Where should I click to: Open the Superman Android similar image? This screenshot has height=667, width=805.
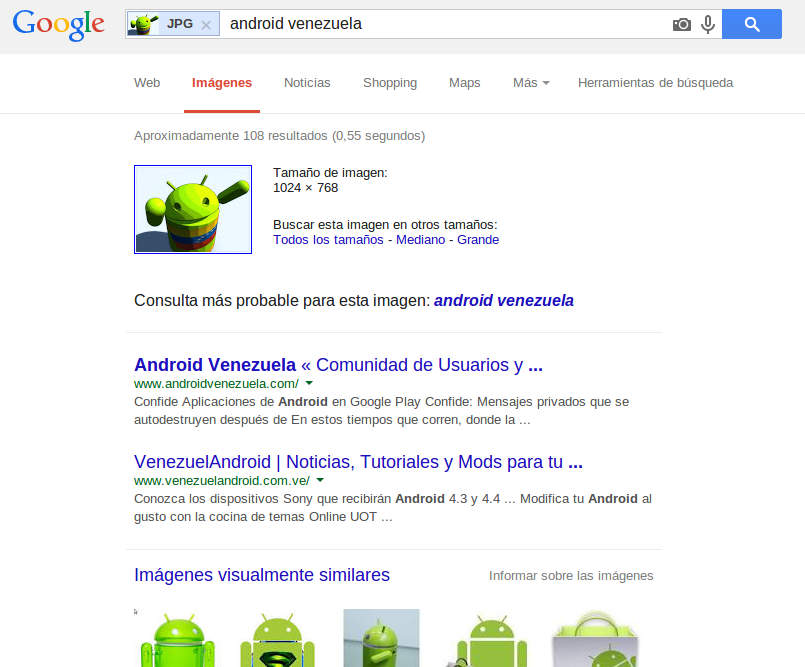click(x=277, y=638)
